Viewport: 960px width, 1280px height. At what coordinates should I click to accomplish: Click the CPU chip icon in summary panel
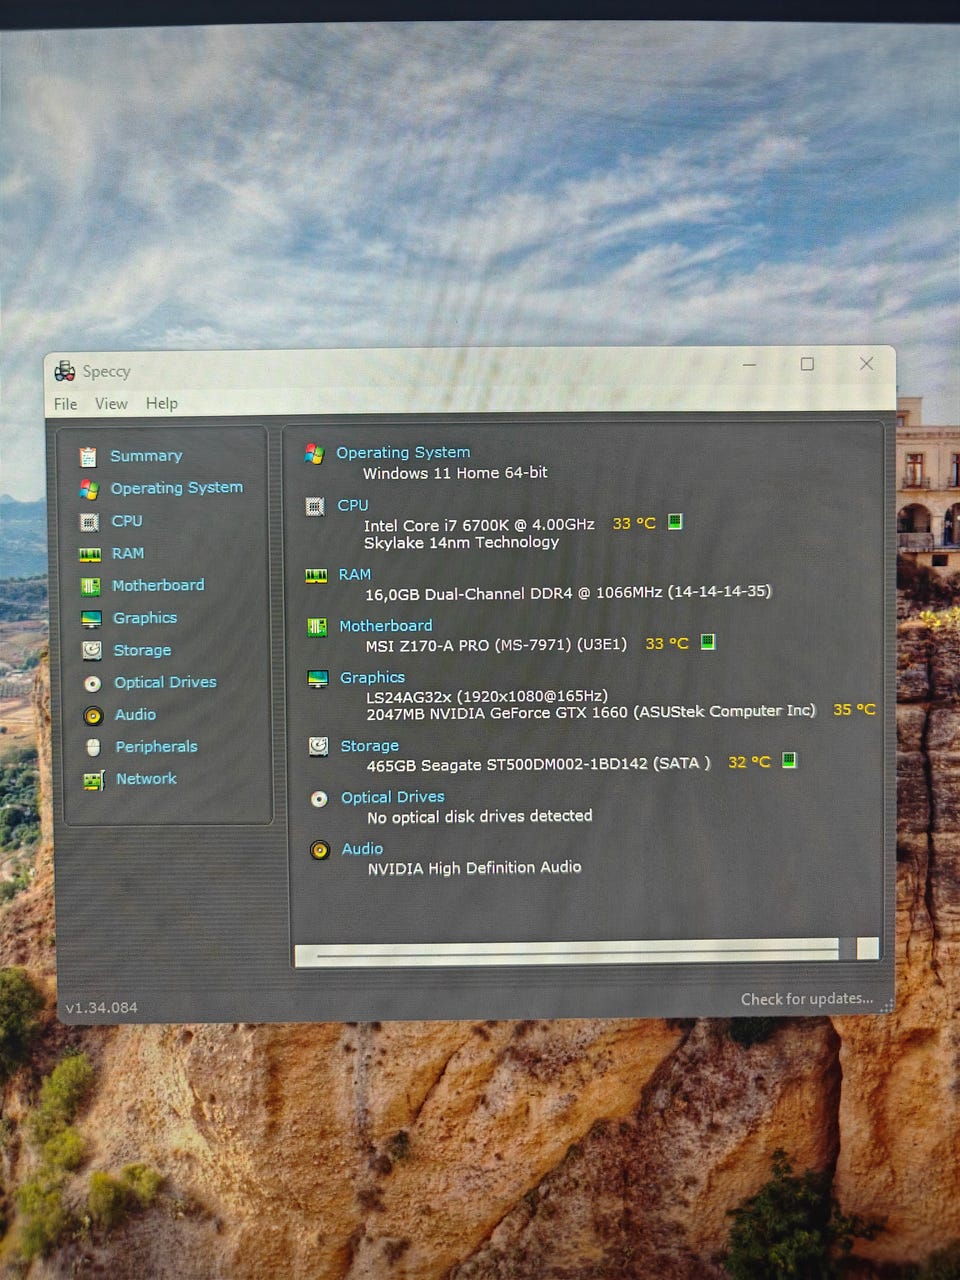pos(315,506)
